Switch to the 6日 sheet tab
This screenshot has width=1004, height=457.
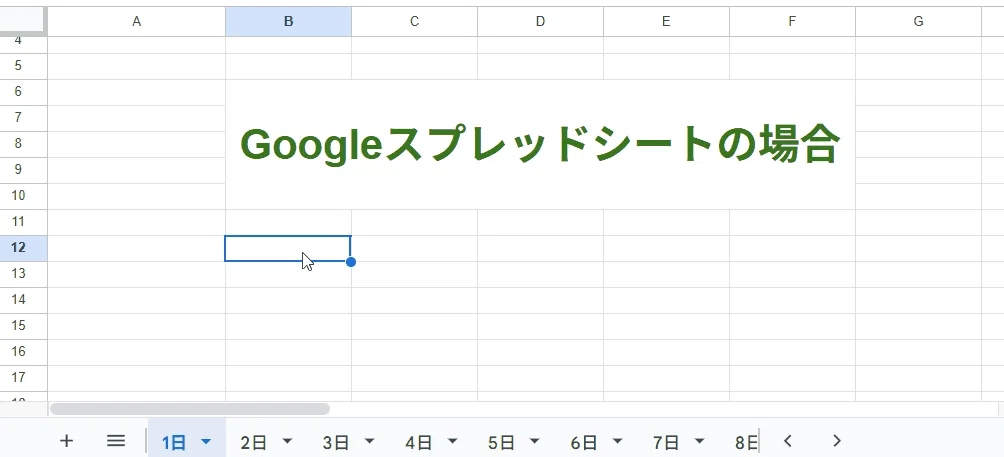pos(583,442)
